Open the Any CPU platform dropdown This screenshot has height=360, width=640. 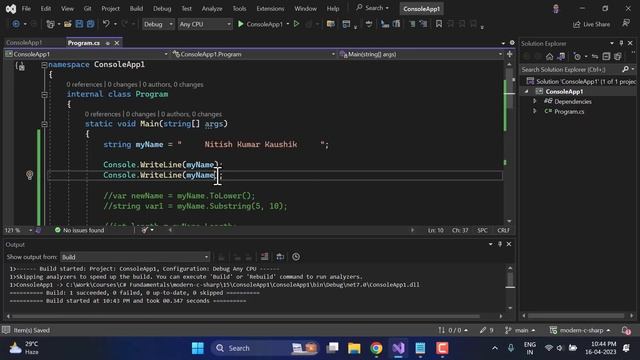click(x=205, y=24)
